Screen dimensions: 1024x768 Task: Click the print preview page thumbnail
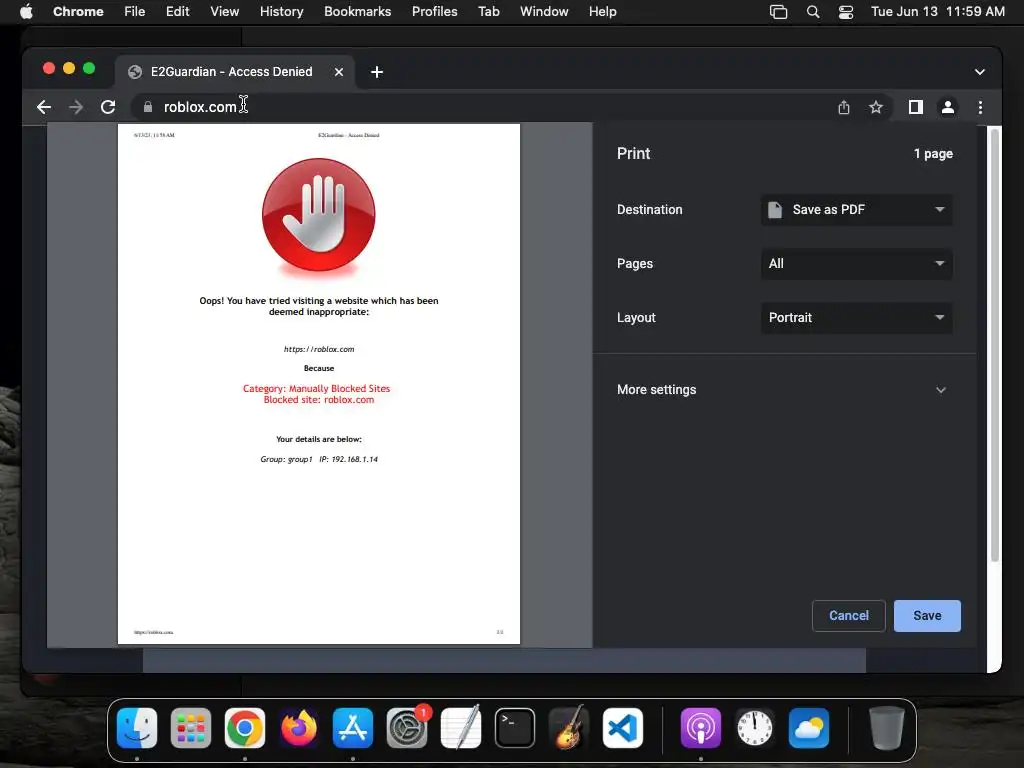click(319, 384)
